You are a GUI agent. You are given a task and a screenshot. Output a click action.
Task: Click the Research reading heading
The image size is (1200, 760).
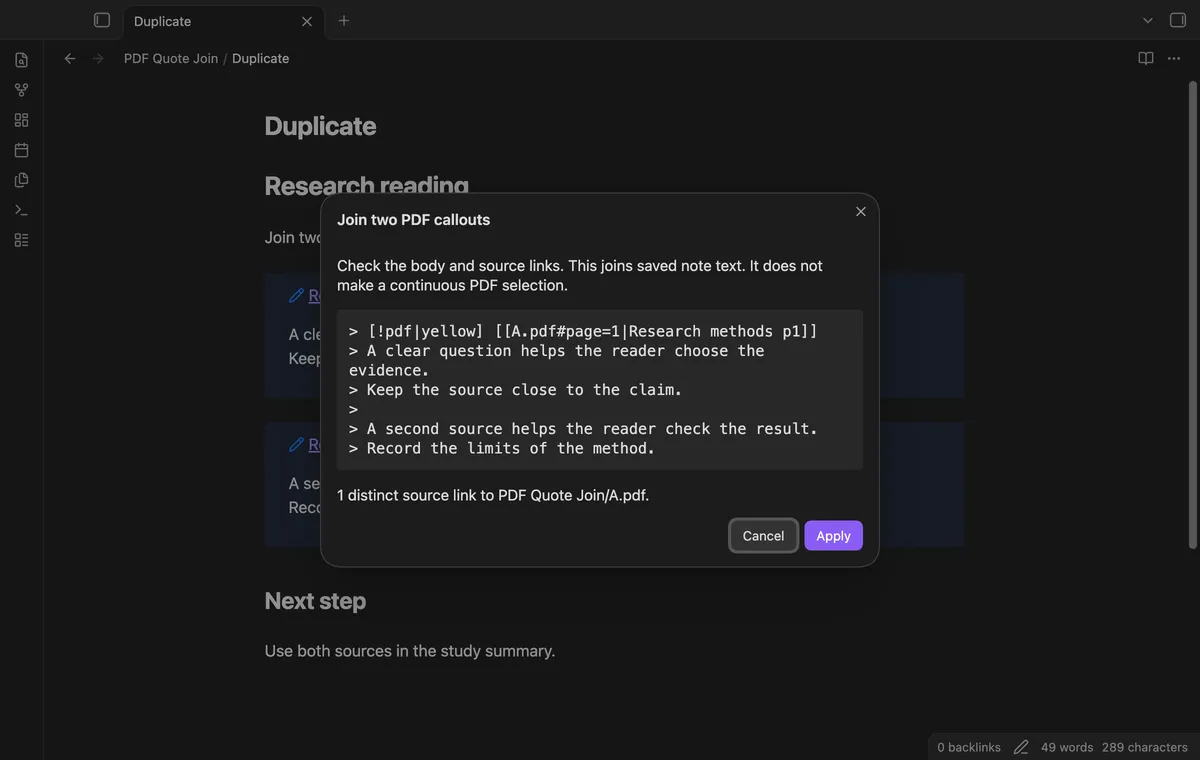[x=366, y=186]
